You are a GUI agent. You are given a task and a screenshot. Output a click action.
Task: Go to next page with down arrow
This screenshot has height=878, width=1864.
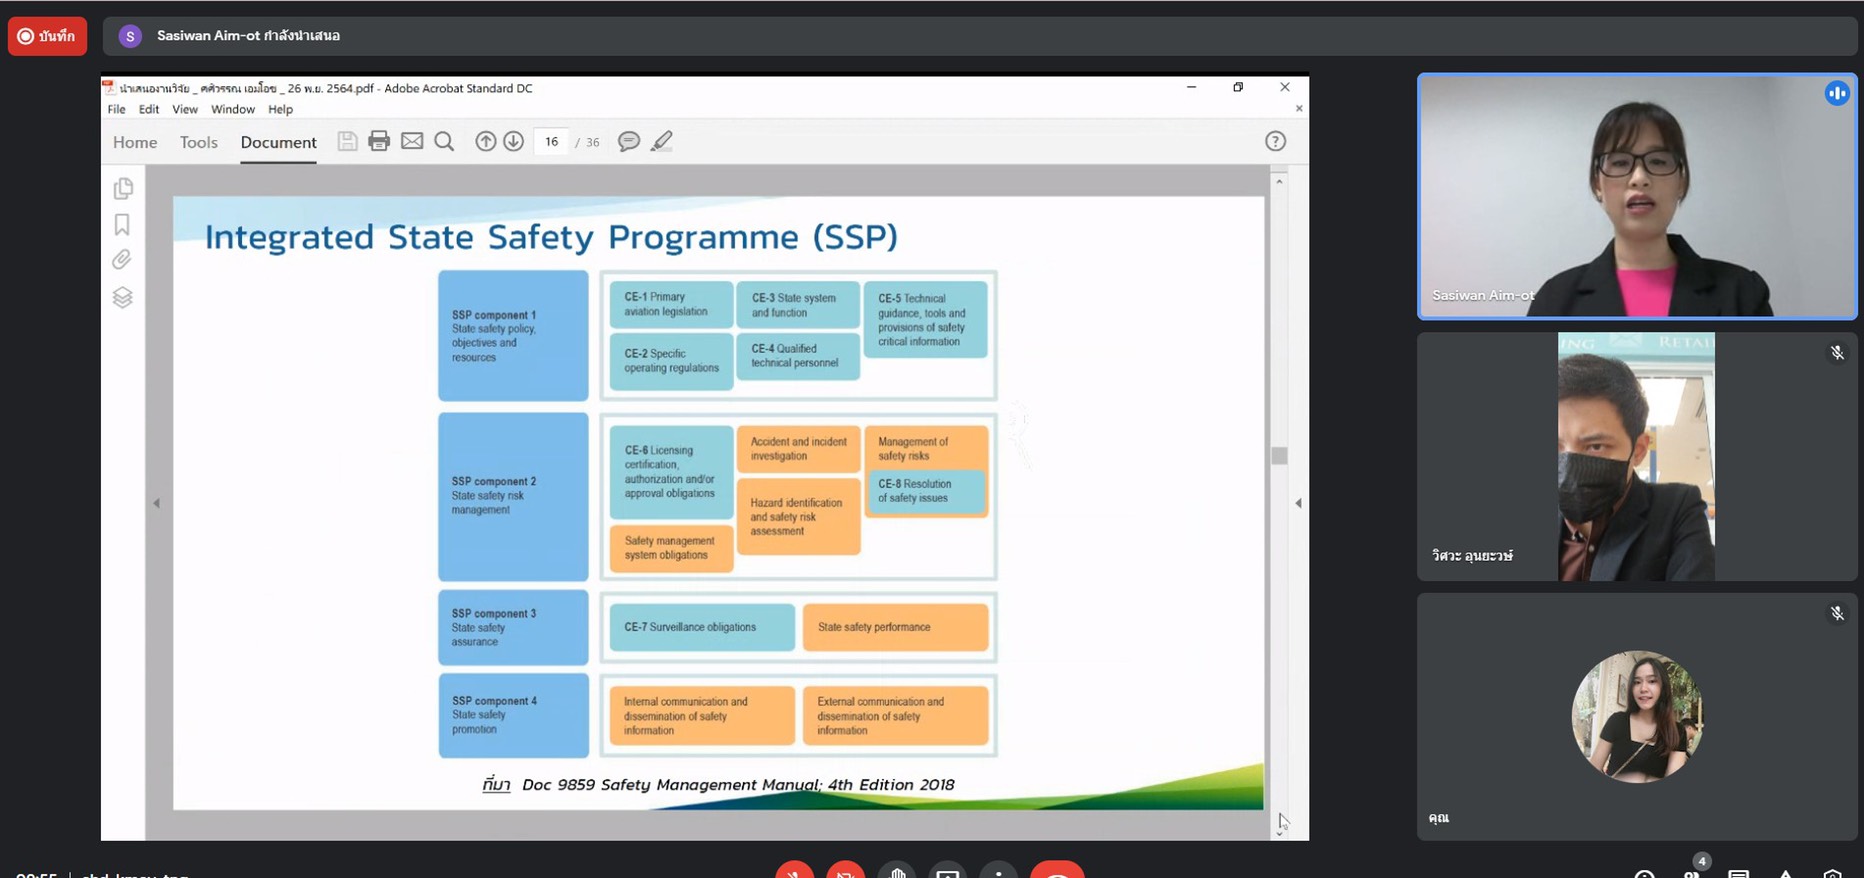click(x=513, y=141)
